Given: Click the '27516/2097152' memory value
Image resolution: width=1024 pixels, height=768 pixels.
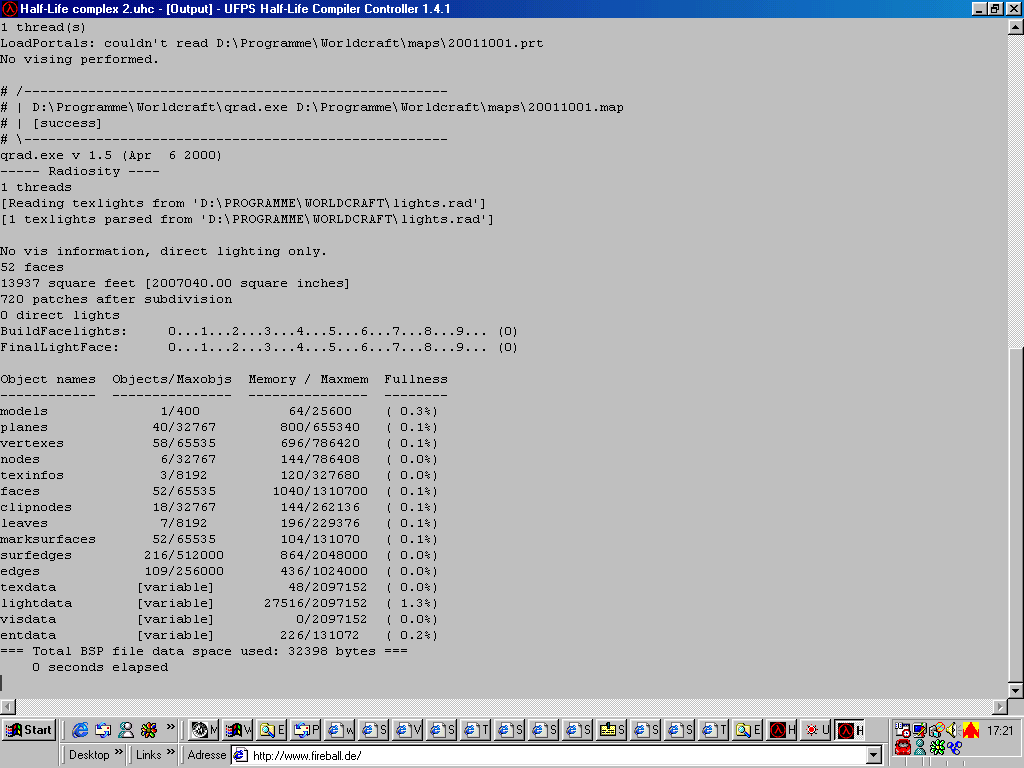Looking at the screenshot, I should (x=315, y=603).
